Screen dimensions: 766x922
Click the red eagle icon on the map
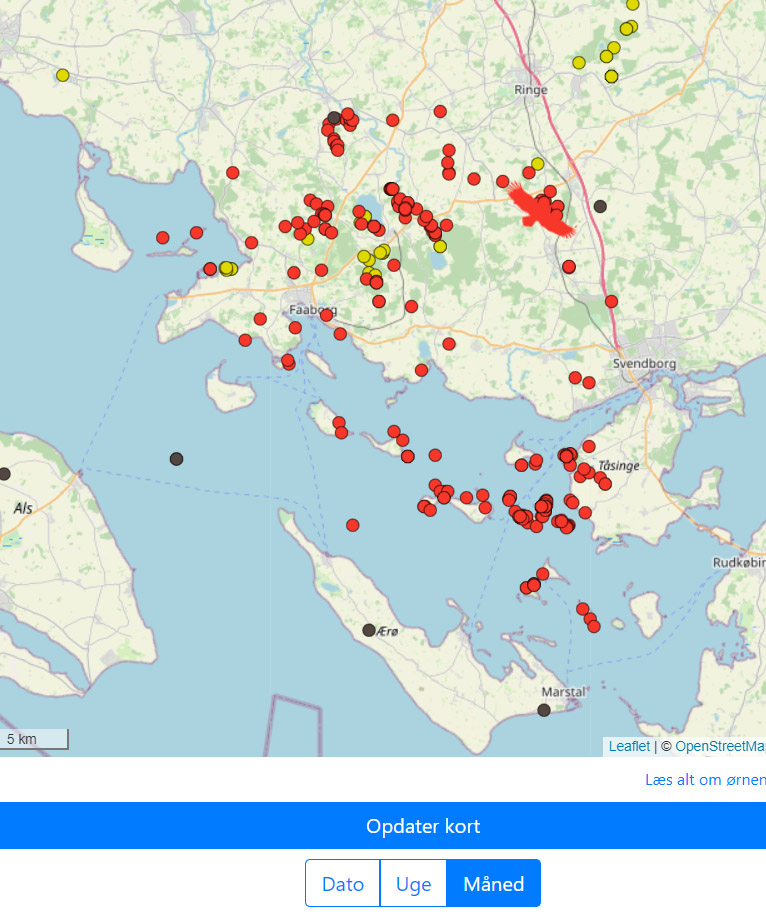(539, 211)
